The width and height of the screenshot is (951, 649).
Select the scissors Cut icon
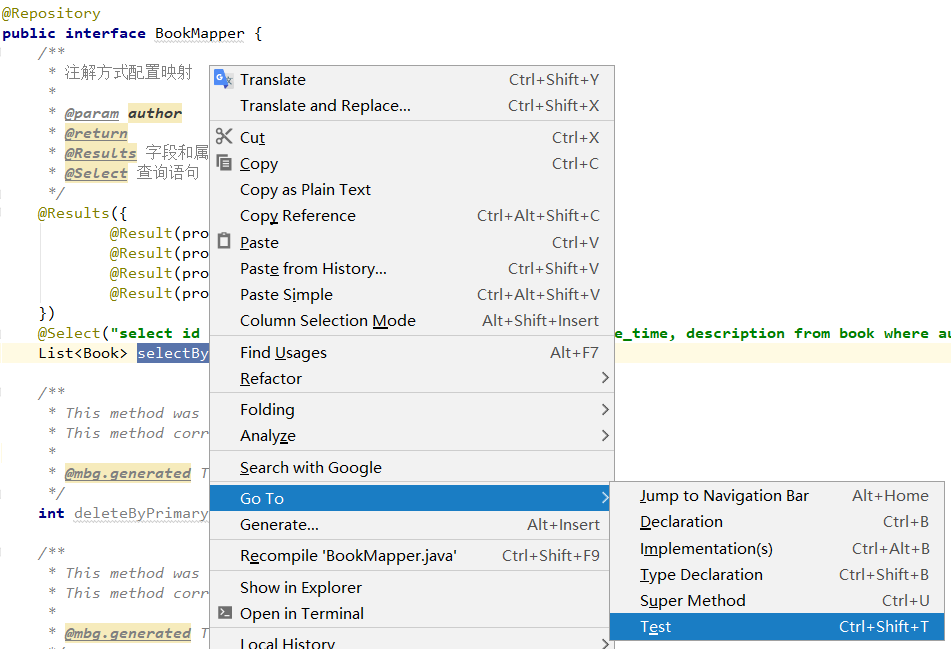coord(224,136)
